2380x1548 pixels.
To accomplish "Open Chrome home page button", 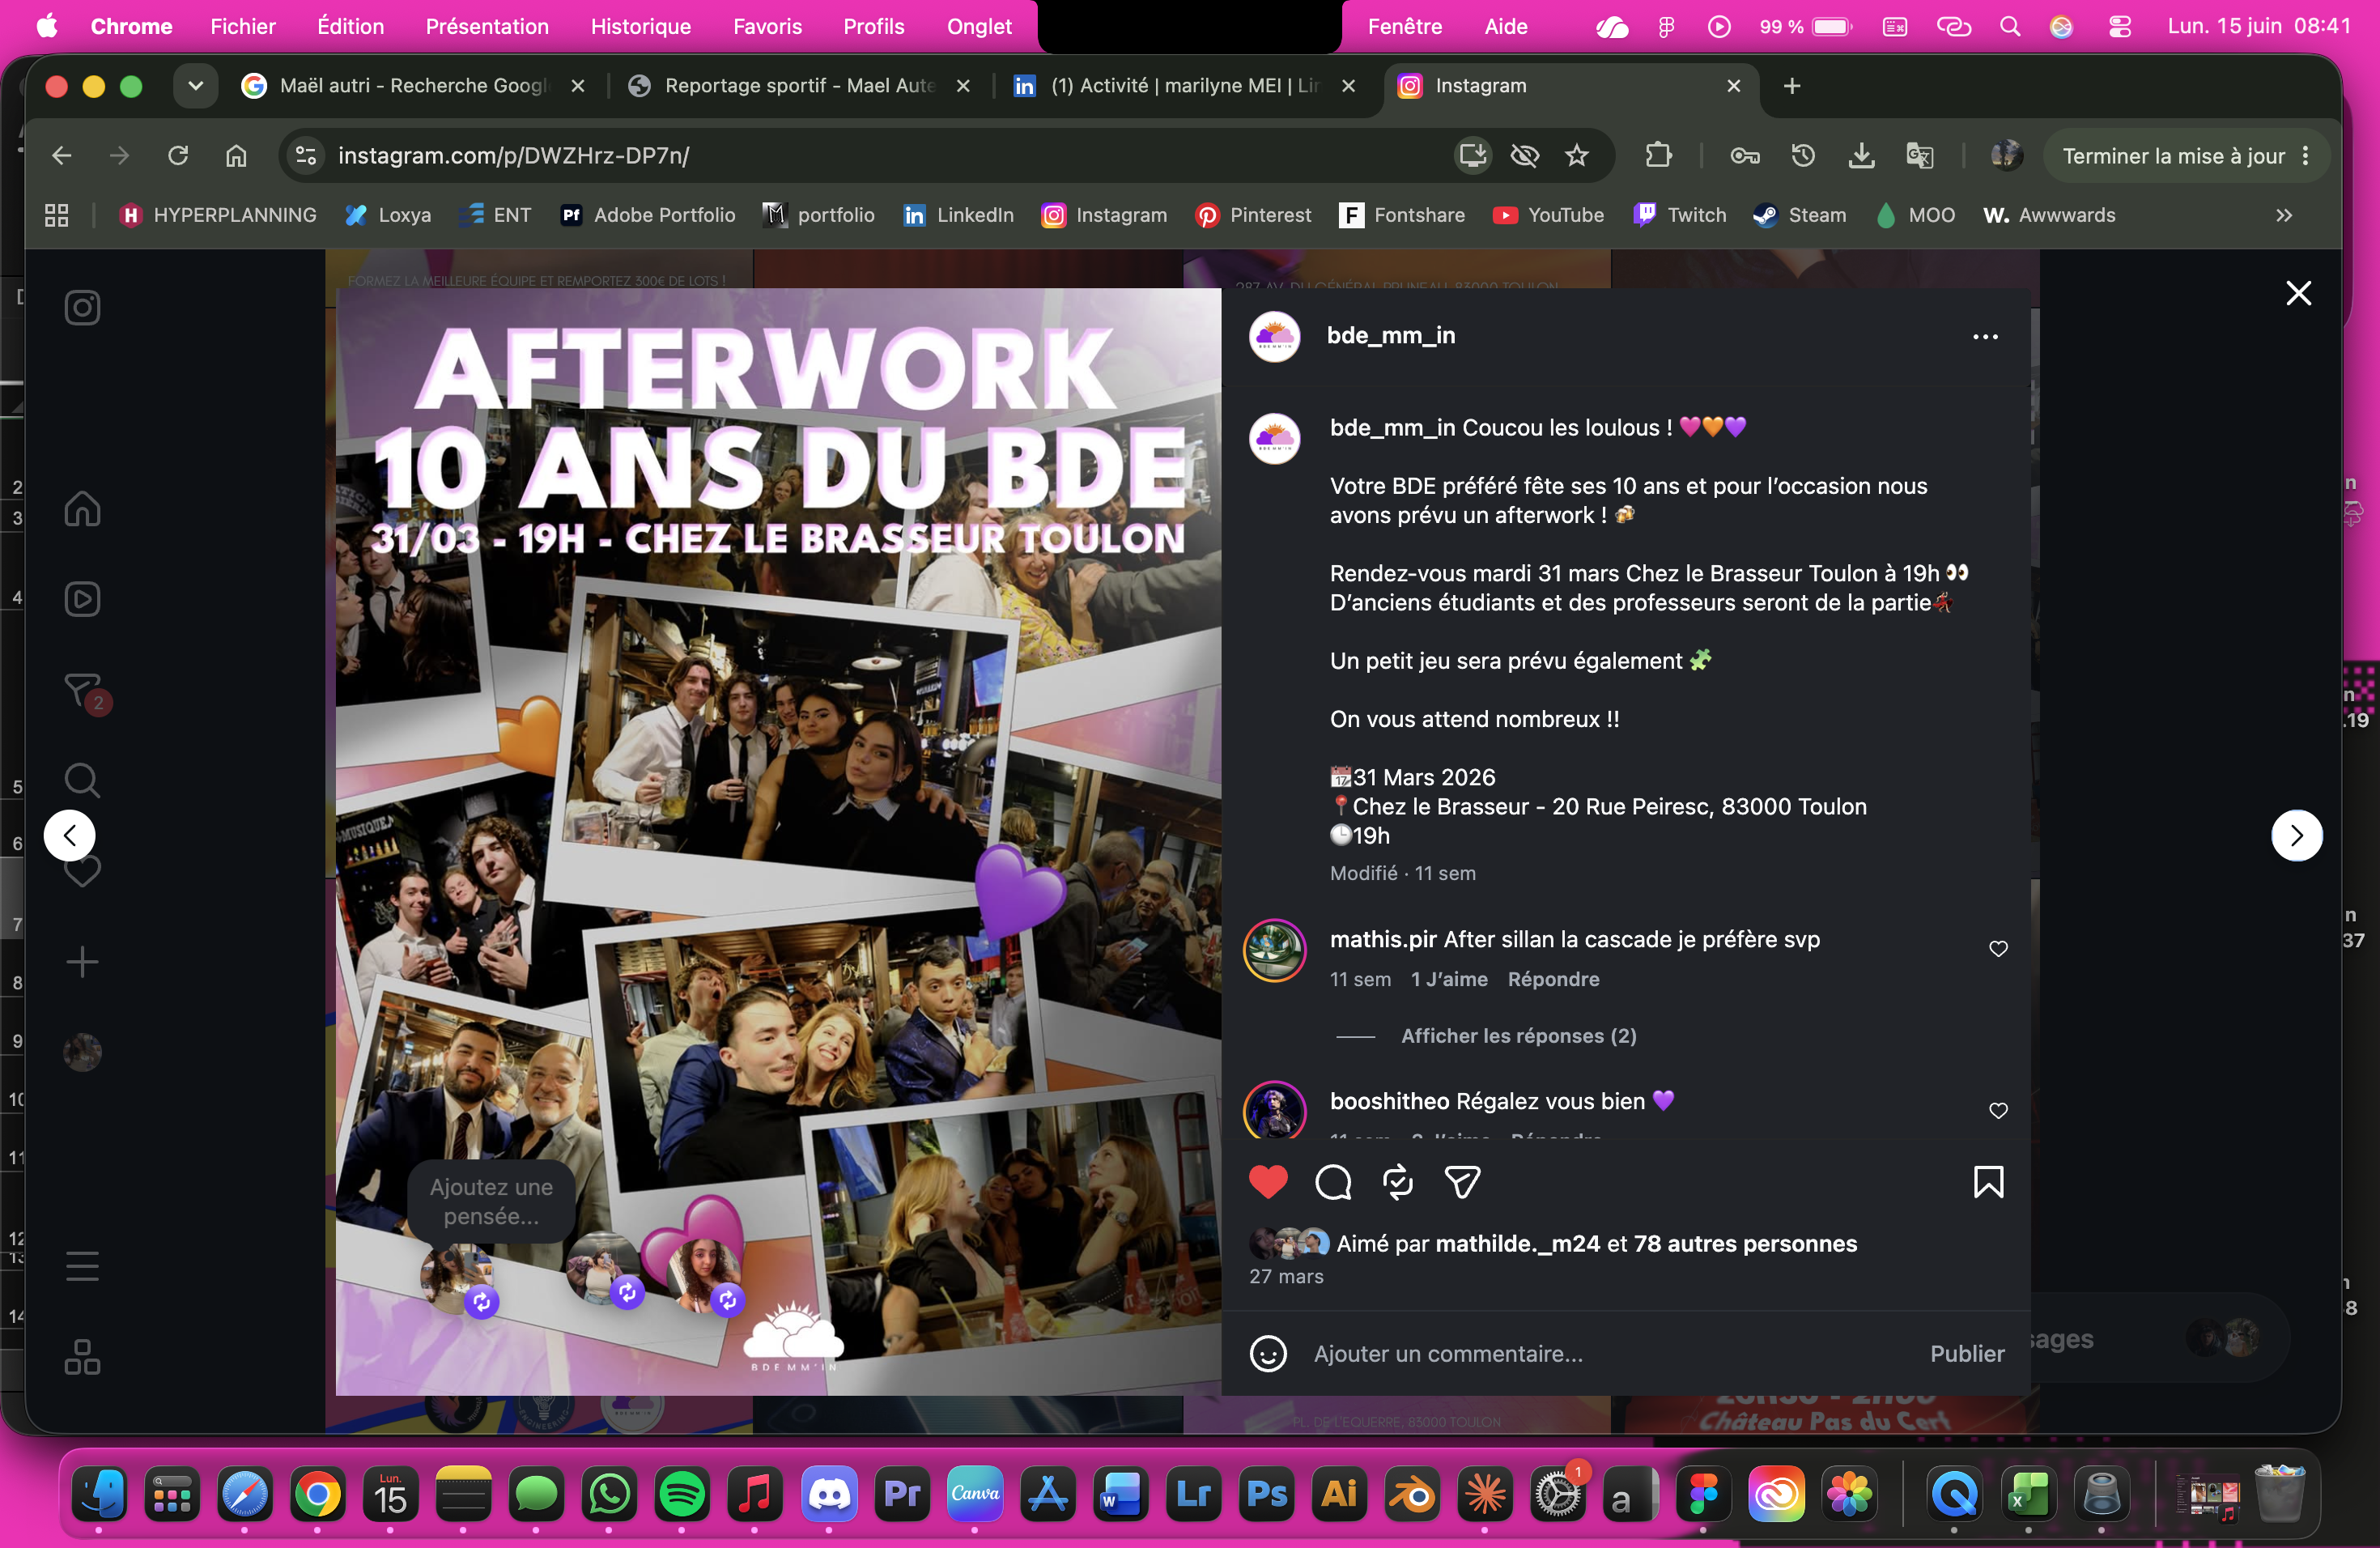I will [236, 155].
